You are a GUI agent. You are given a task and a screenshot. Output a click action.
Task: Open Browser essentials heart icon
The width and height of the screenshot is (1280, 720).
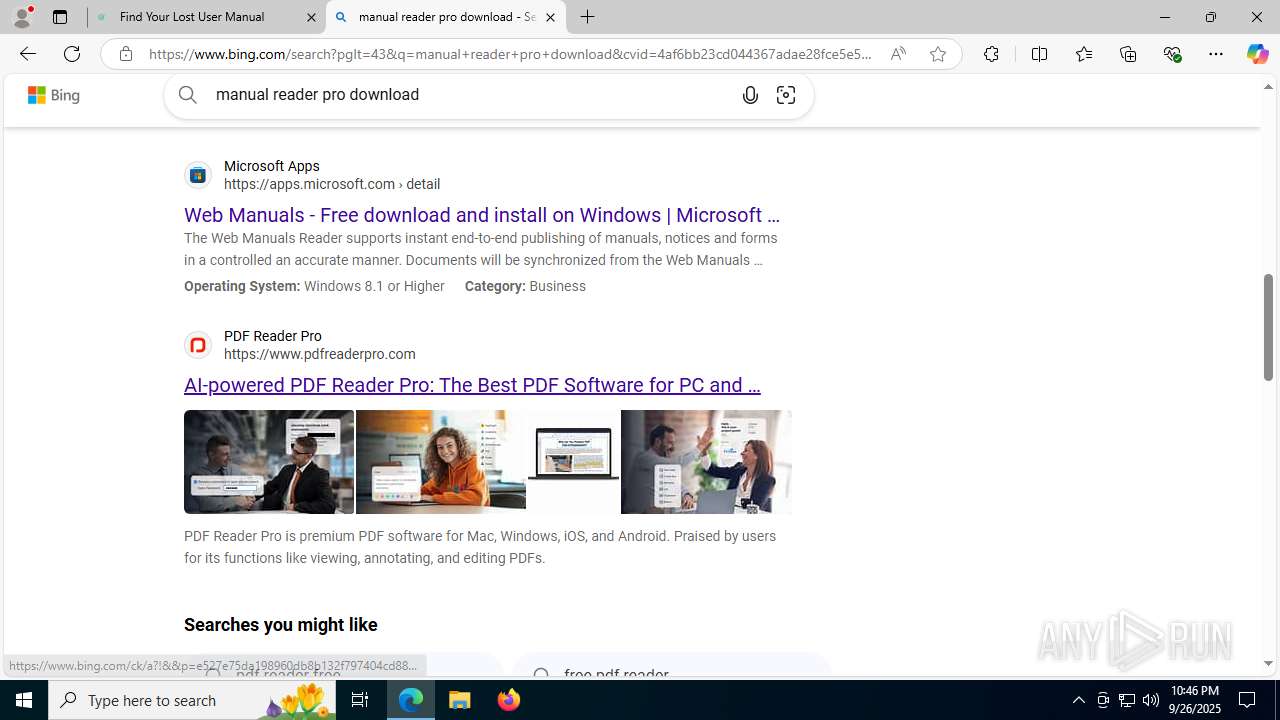(1172, 54)
